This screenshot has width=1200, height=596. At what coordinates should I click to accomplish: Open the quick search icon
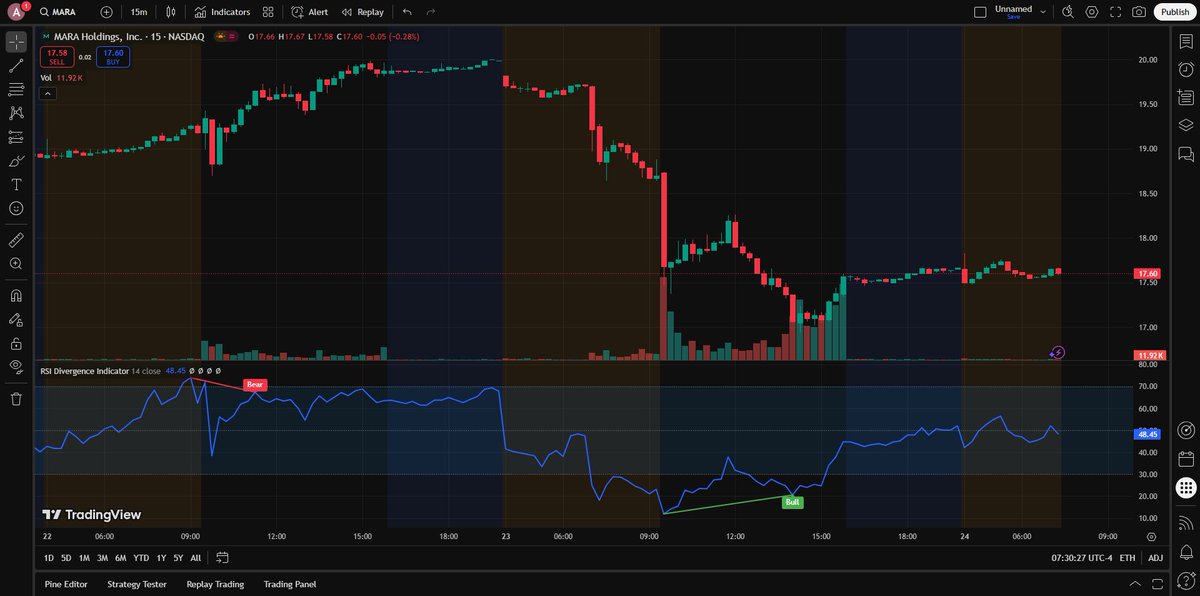click(1068, 12)
